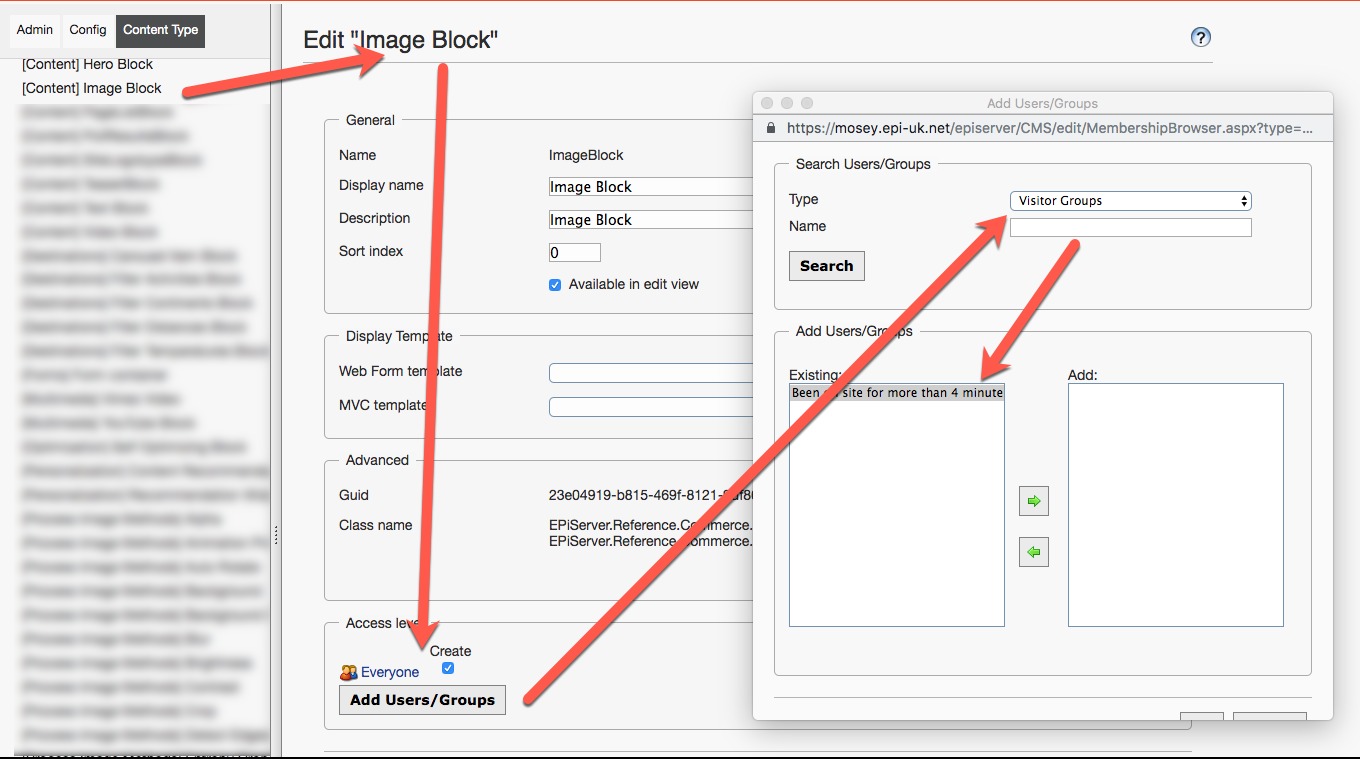Viewport: 1360px width, 759px height.
Task: Click the lock icon in the popup address bar
Action: pyautogui.click(x=770, y=128)
